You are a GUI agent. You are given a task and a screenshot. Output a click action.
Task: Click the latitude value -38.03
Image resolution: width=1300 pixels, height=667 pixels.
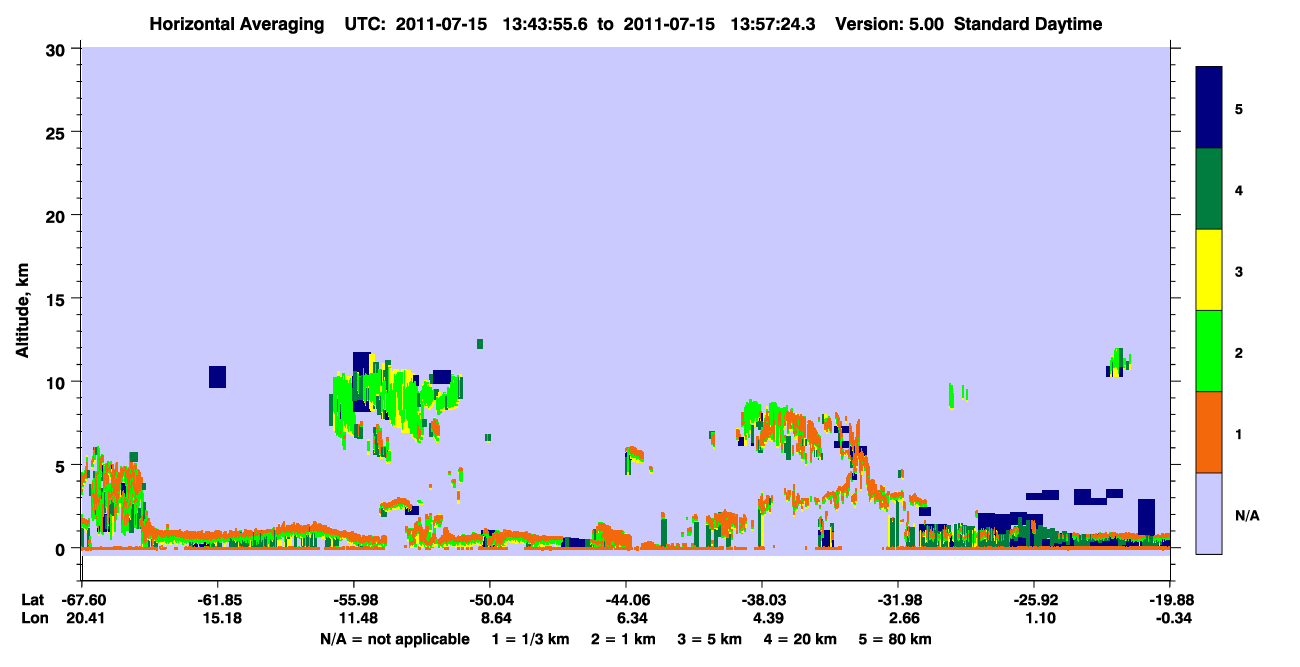762,600
